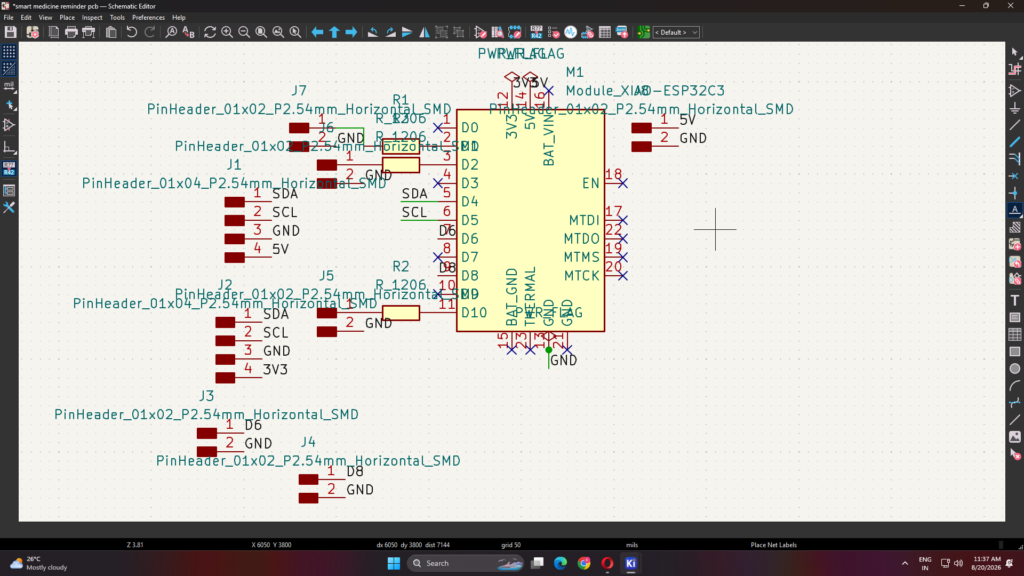Open the Tools menu
Screen dimensions: 1024x576
tap(117, 18)
